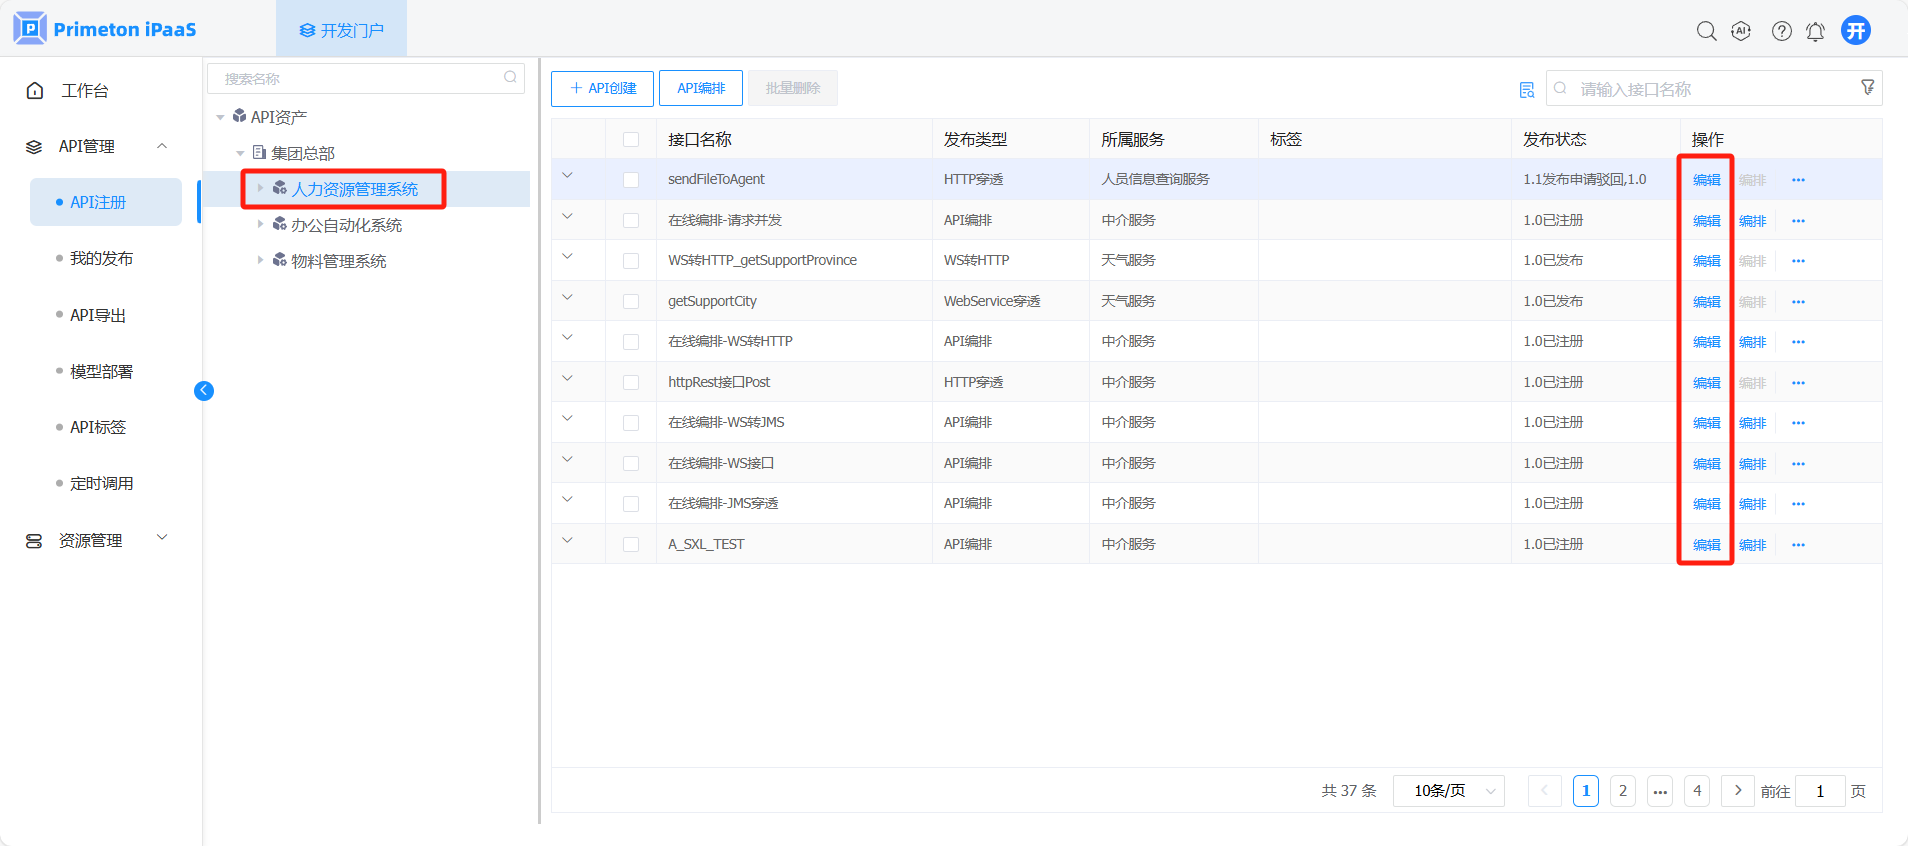Open more actions for the sendFileToAgent row

pos(1798,180)
